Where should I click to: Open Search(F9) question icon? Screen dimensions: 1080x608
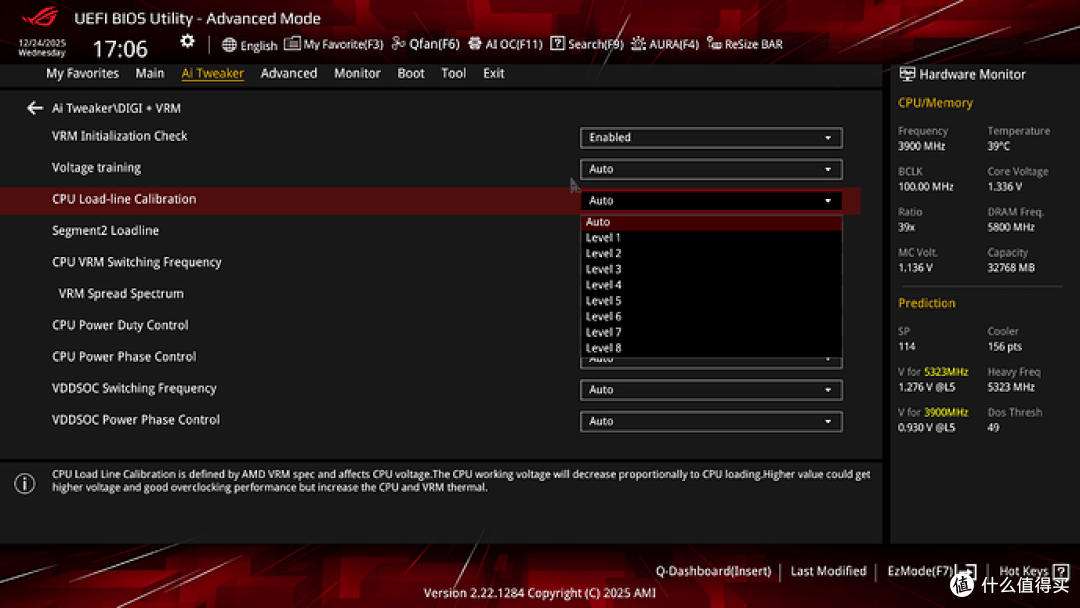(557, 43)
